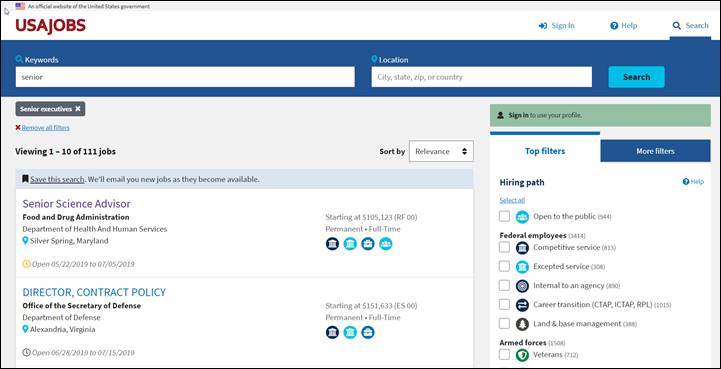Click the Starting at $151,633 salary text
Screen dimensions: 721x369
pyautogui.click(x=371, y=306)
